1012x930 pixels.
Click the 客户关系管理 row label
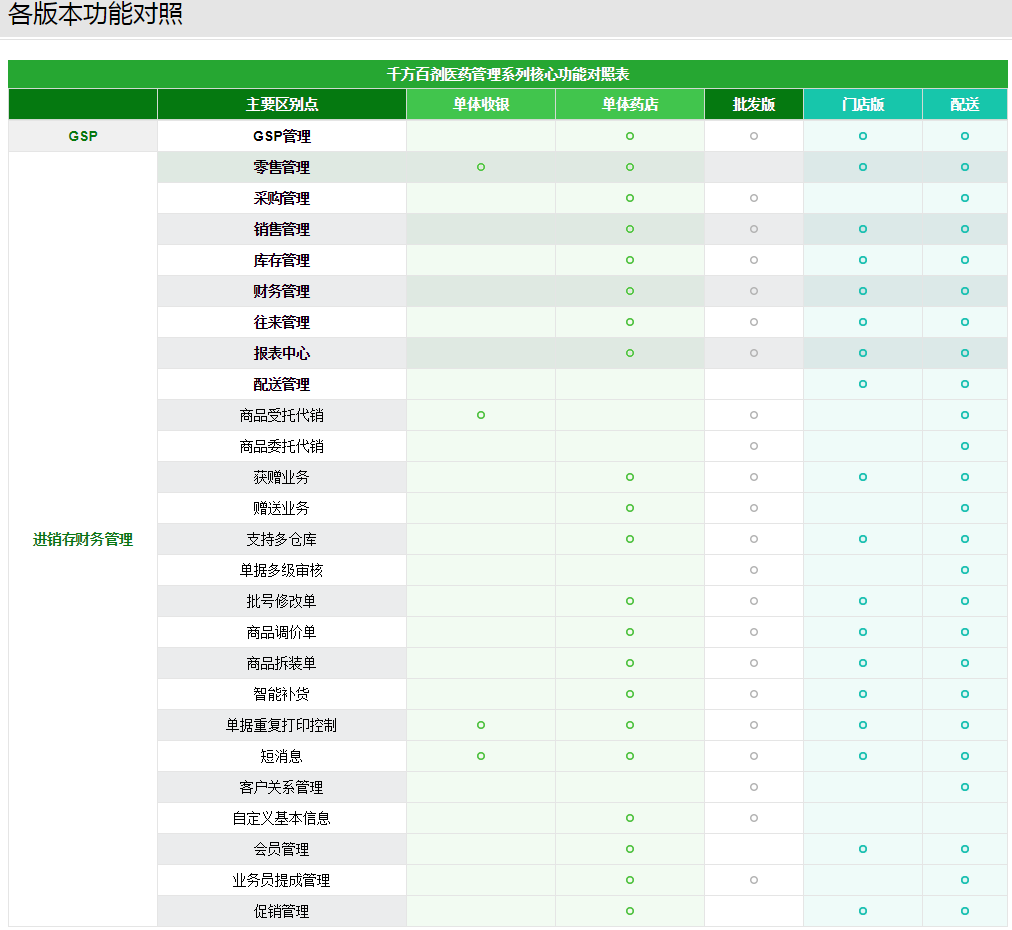click(x=281, y=787)
